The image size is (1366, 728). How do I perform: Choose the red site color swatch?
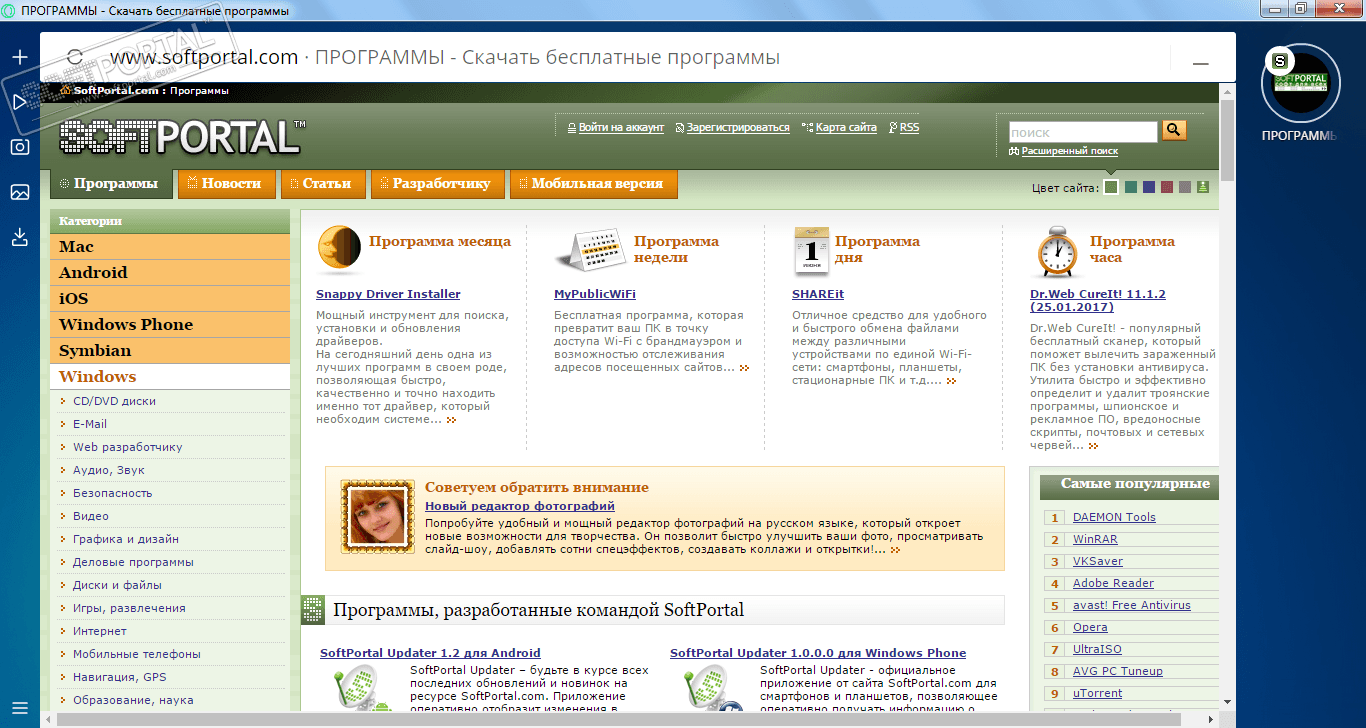1167,187
